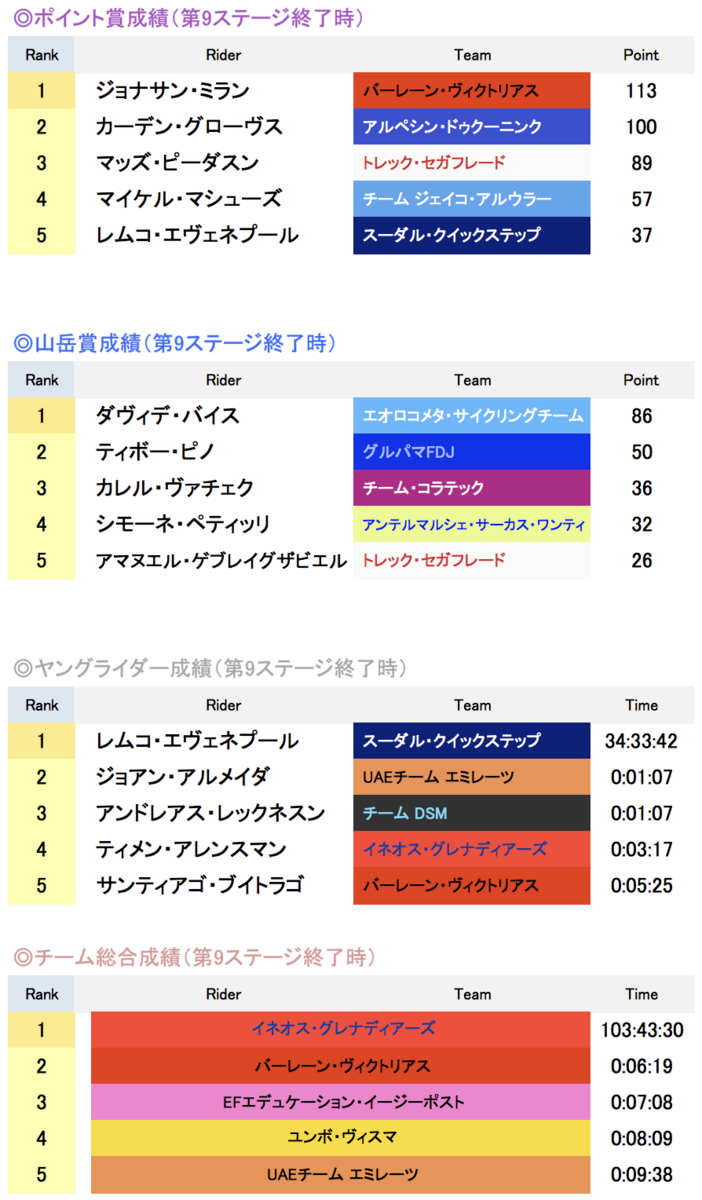Click team cell チーム DSM
The height and width of the screenshot is (1200, 702).
[472, 813]
